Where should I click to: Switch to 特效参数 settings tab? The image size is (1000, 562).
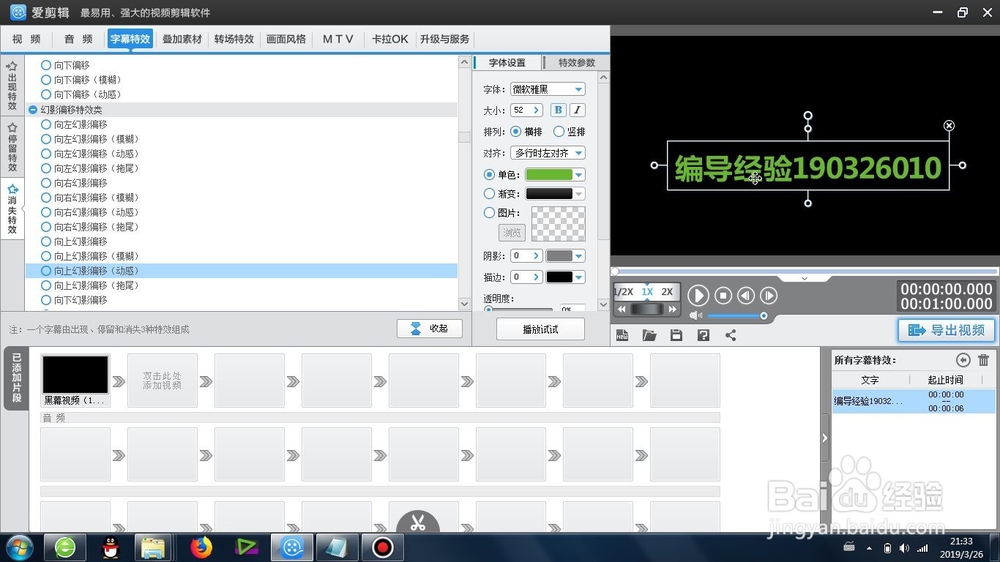click(x=577, y=63)
